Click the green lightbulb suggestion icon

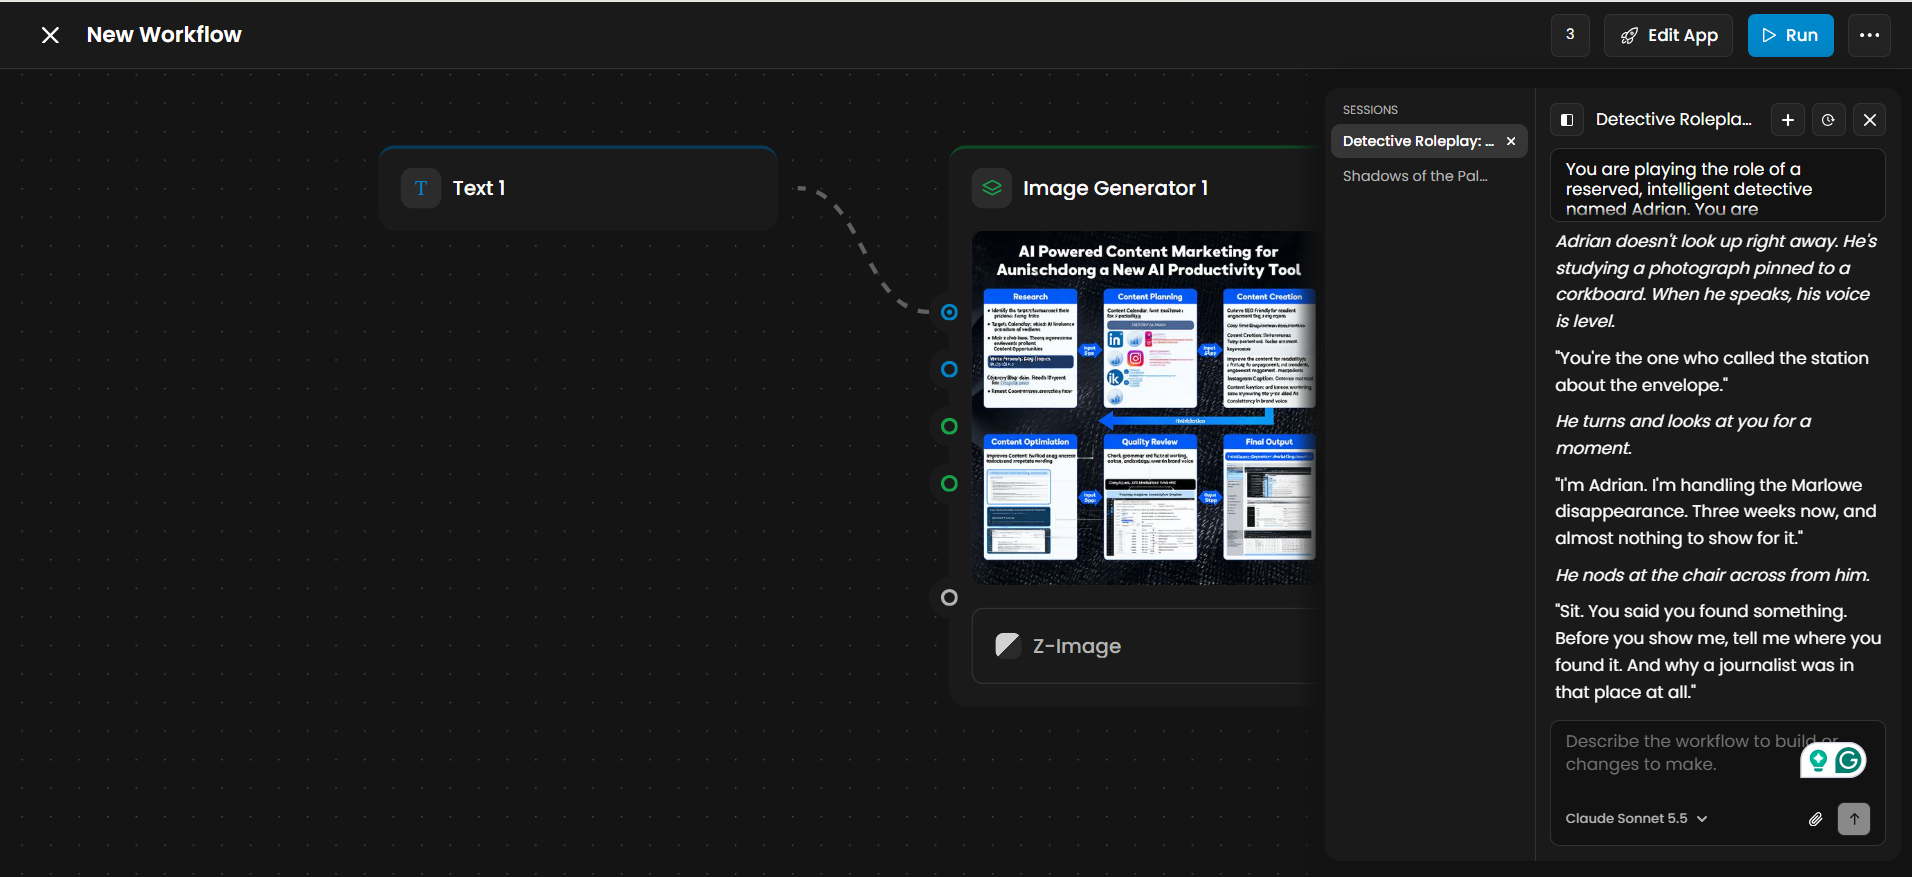click(1819, 761)
